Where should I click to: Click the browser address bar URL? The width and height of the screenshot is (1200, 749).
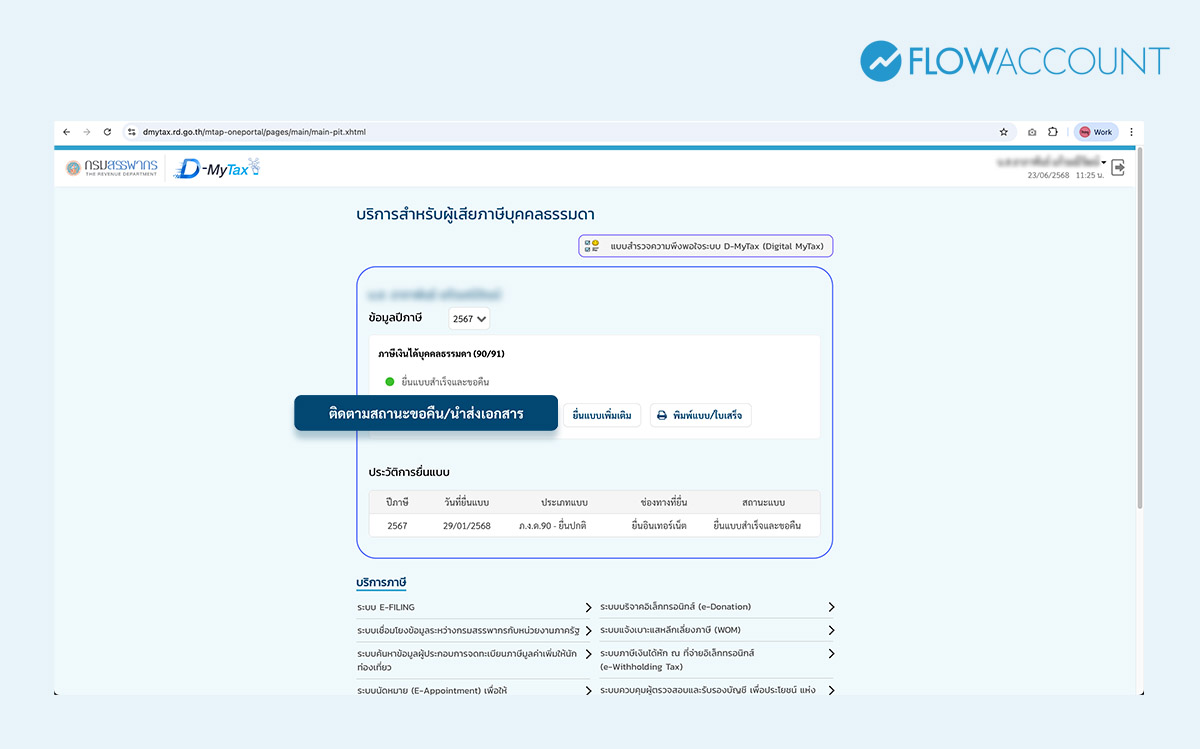(x=254, y=132)
